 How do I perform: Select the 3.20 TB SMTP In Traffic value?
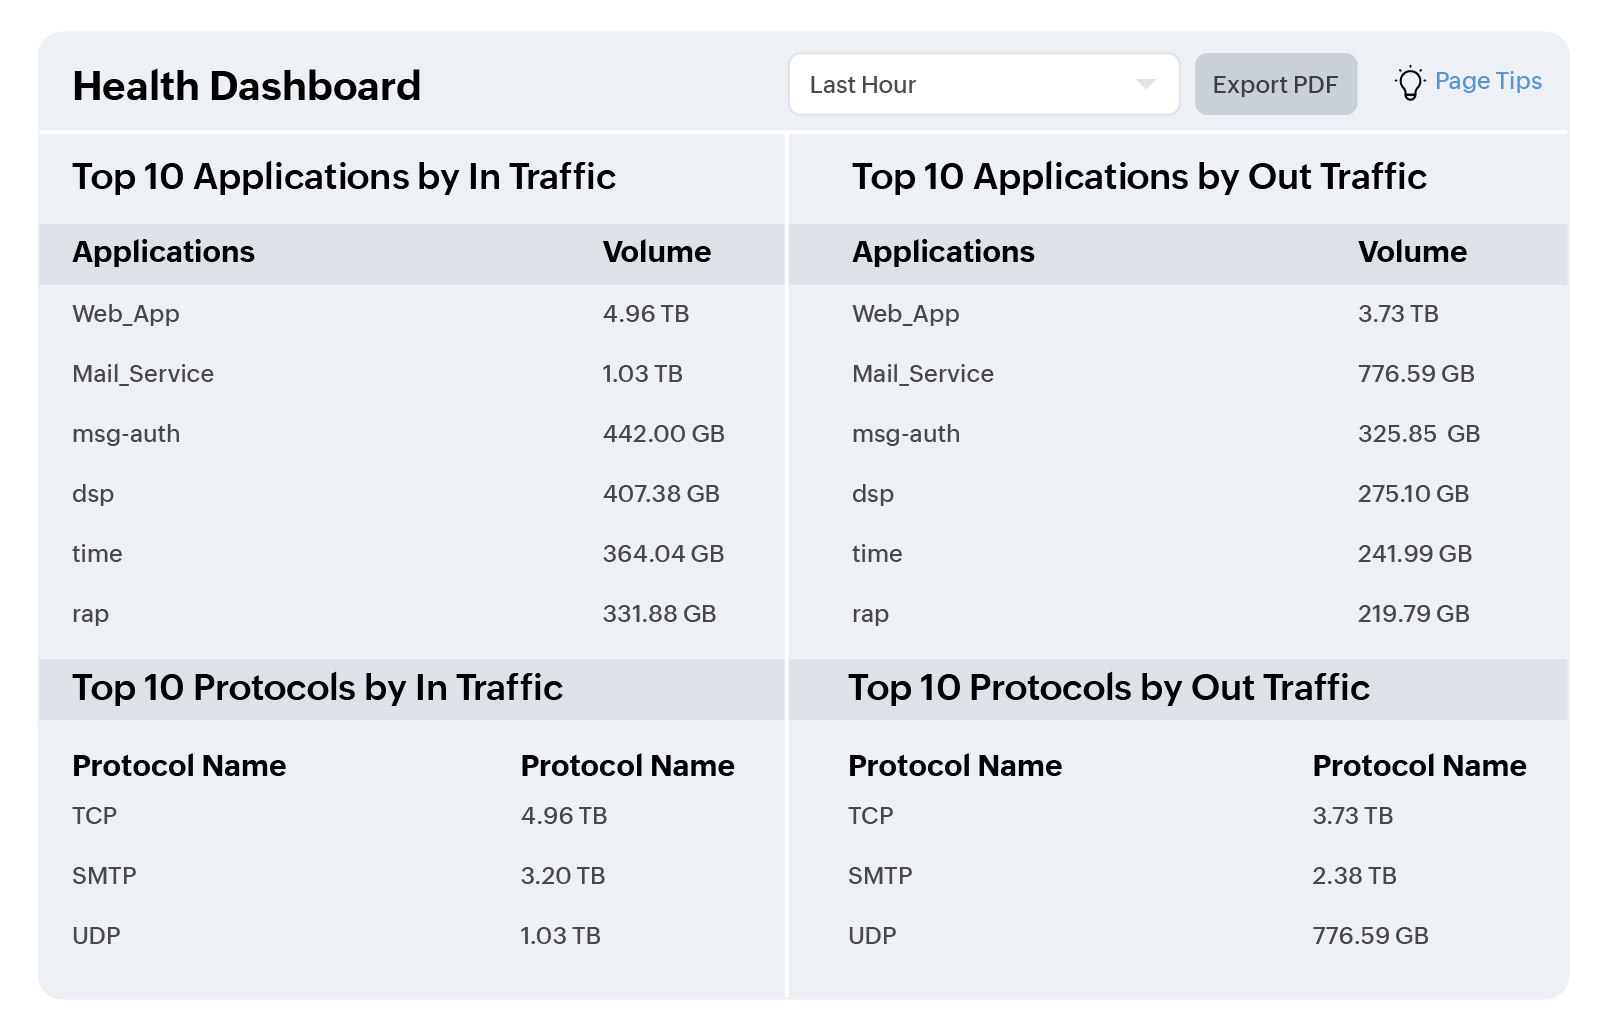[x=563, y=876]
